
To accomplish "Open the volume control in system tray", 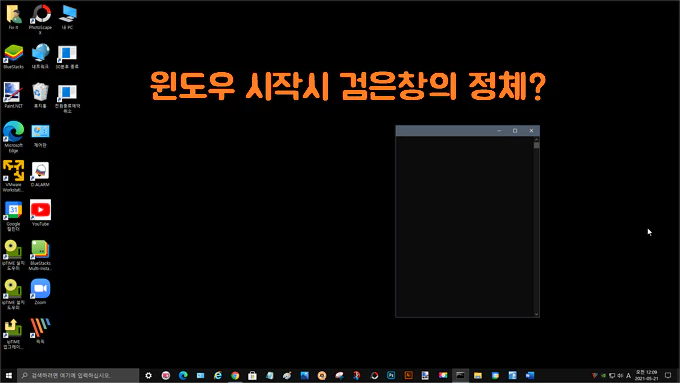I will [620, 376].
